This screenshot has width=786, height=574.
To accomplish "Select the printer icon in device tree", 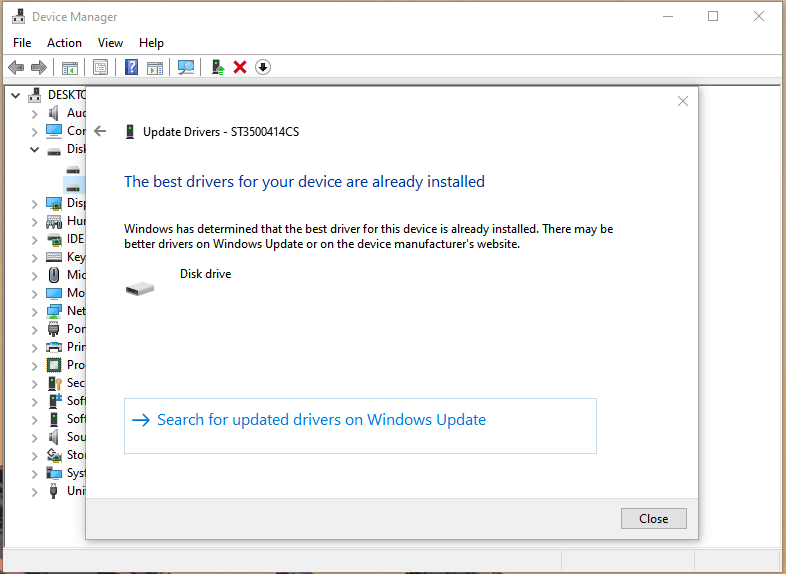I will tap(54, 347).
